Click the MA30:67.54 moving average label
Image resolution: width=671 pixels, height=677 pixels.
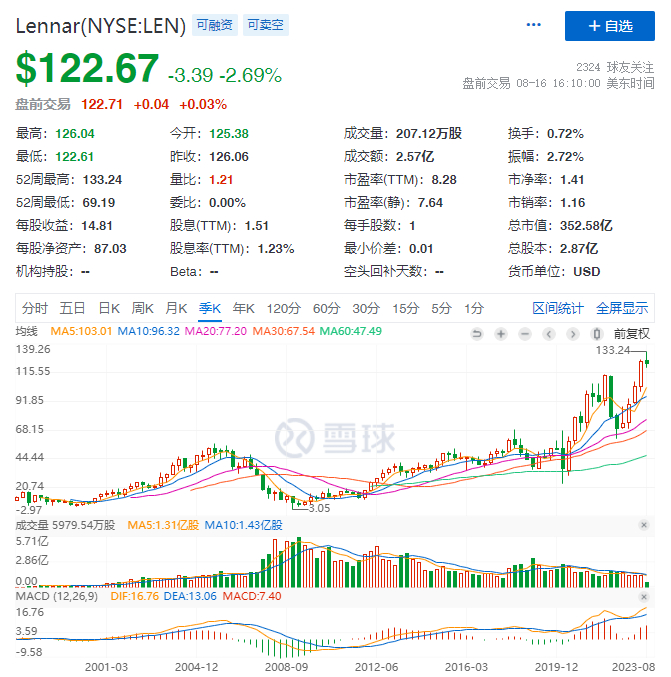click(x=284, y=331)
